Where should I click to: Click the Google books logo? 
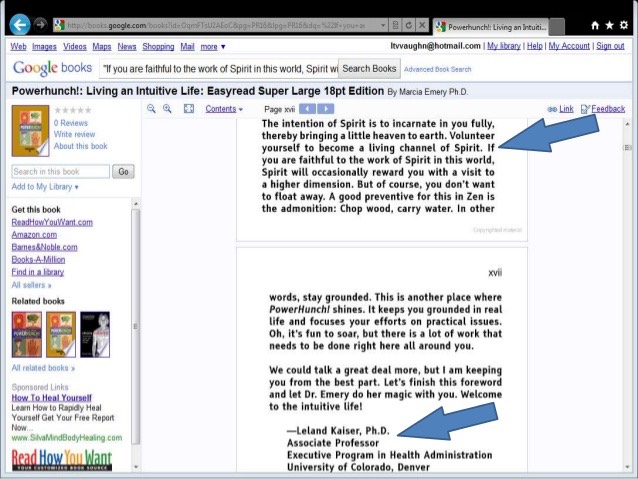click(52, 68)
